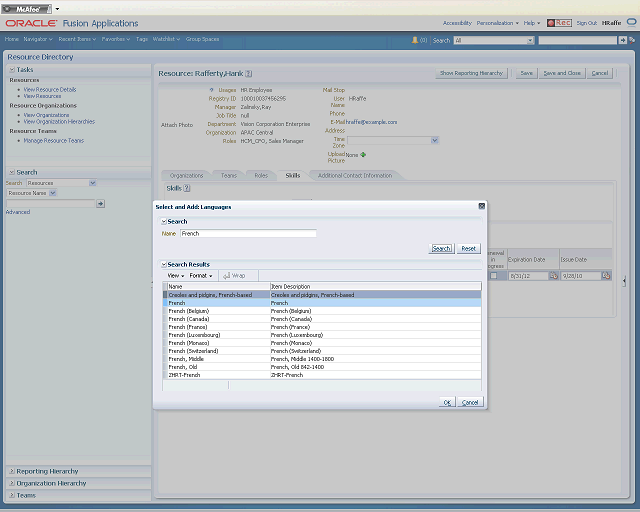
Task: Expand the Organization Hierarchy panel
Action: pyautogui.click(x=12, y=483)
